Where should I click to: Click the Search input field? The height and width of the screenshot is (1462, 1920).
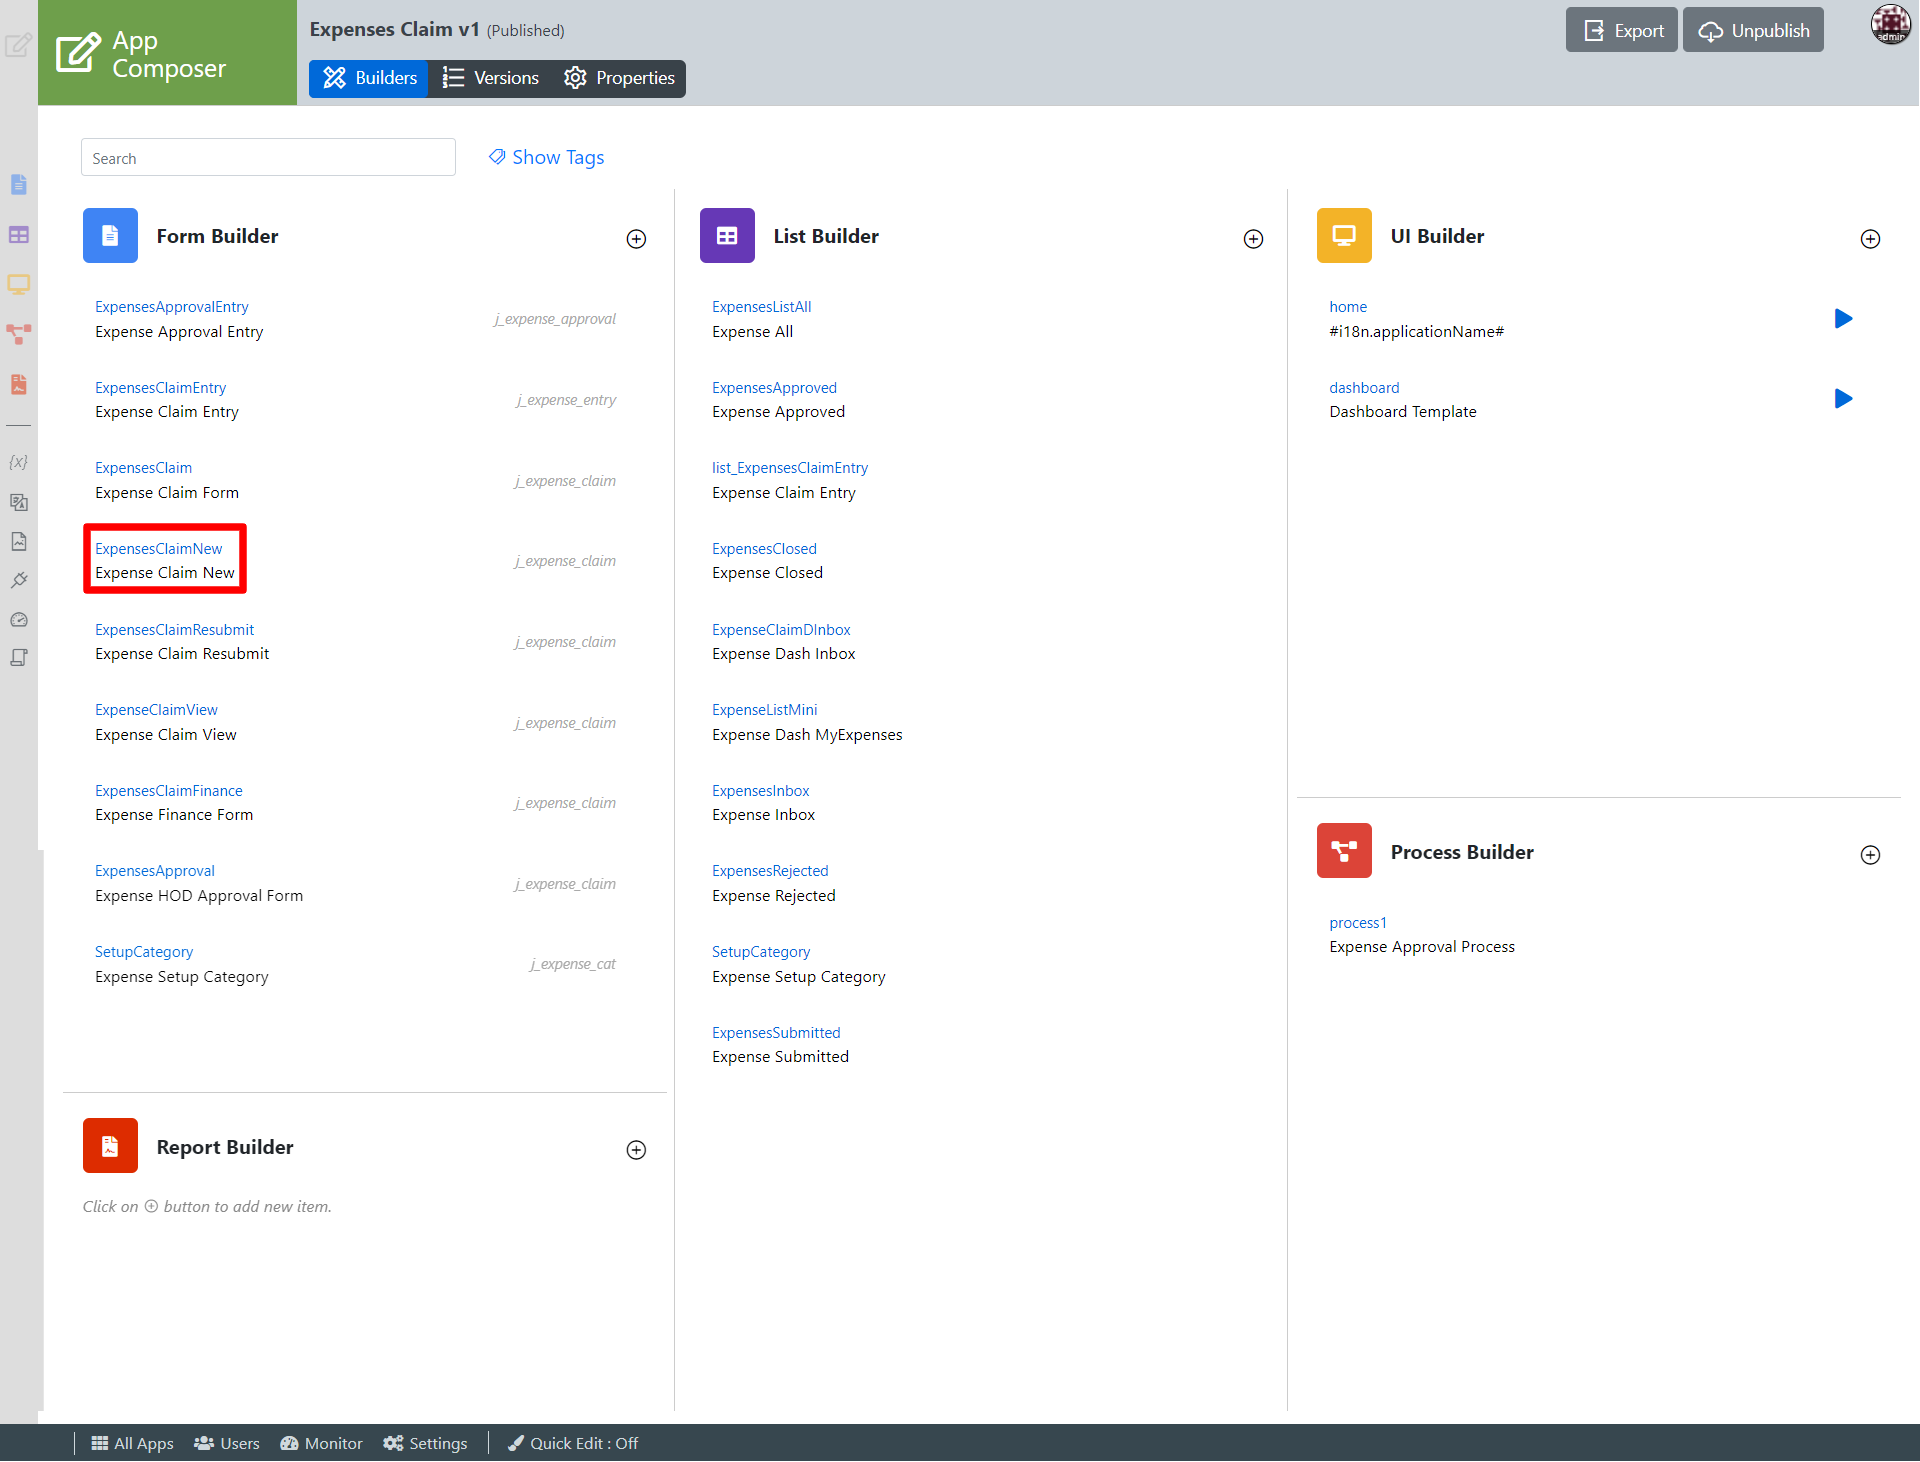[x=268, y=158]
